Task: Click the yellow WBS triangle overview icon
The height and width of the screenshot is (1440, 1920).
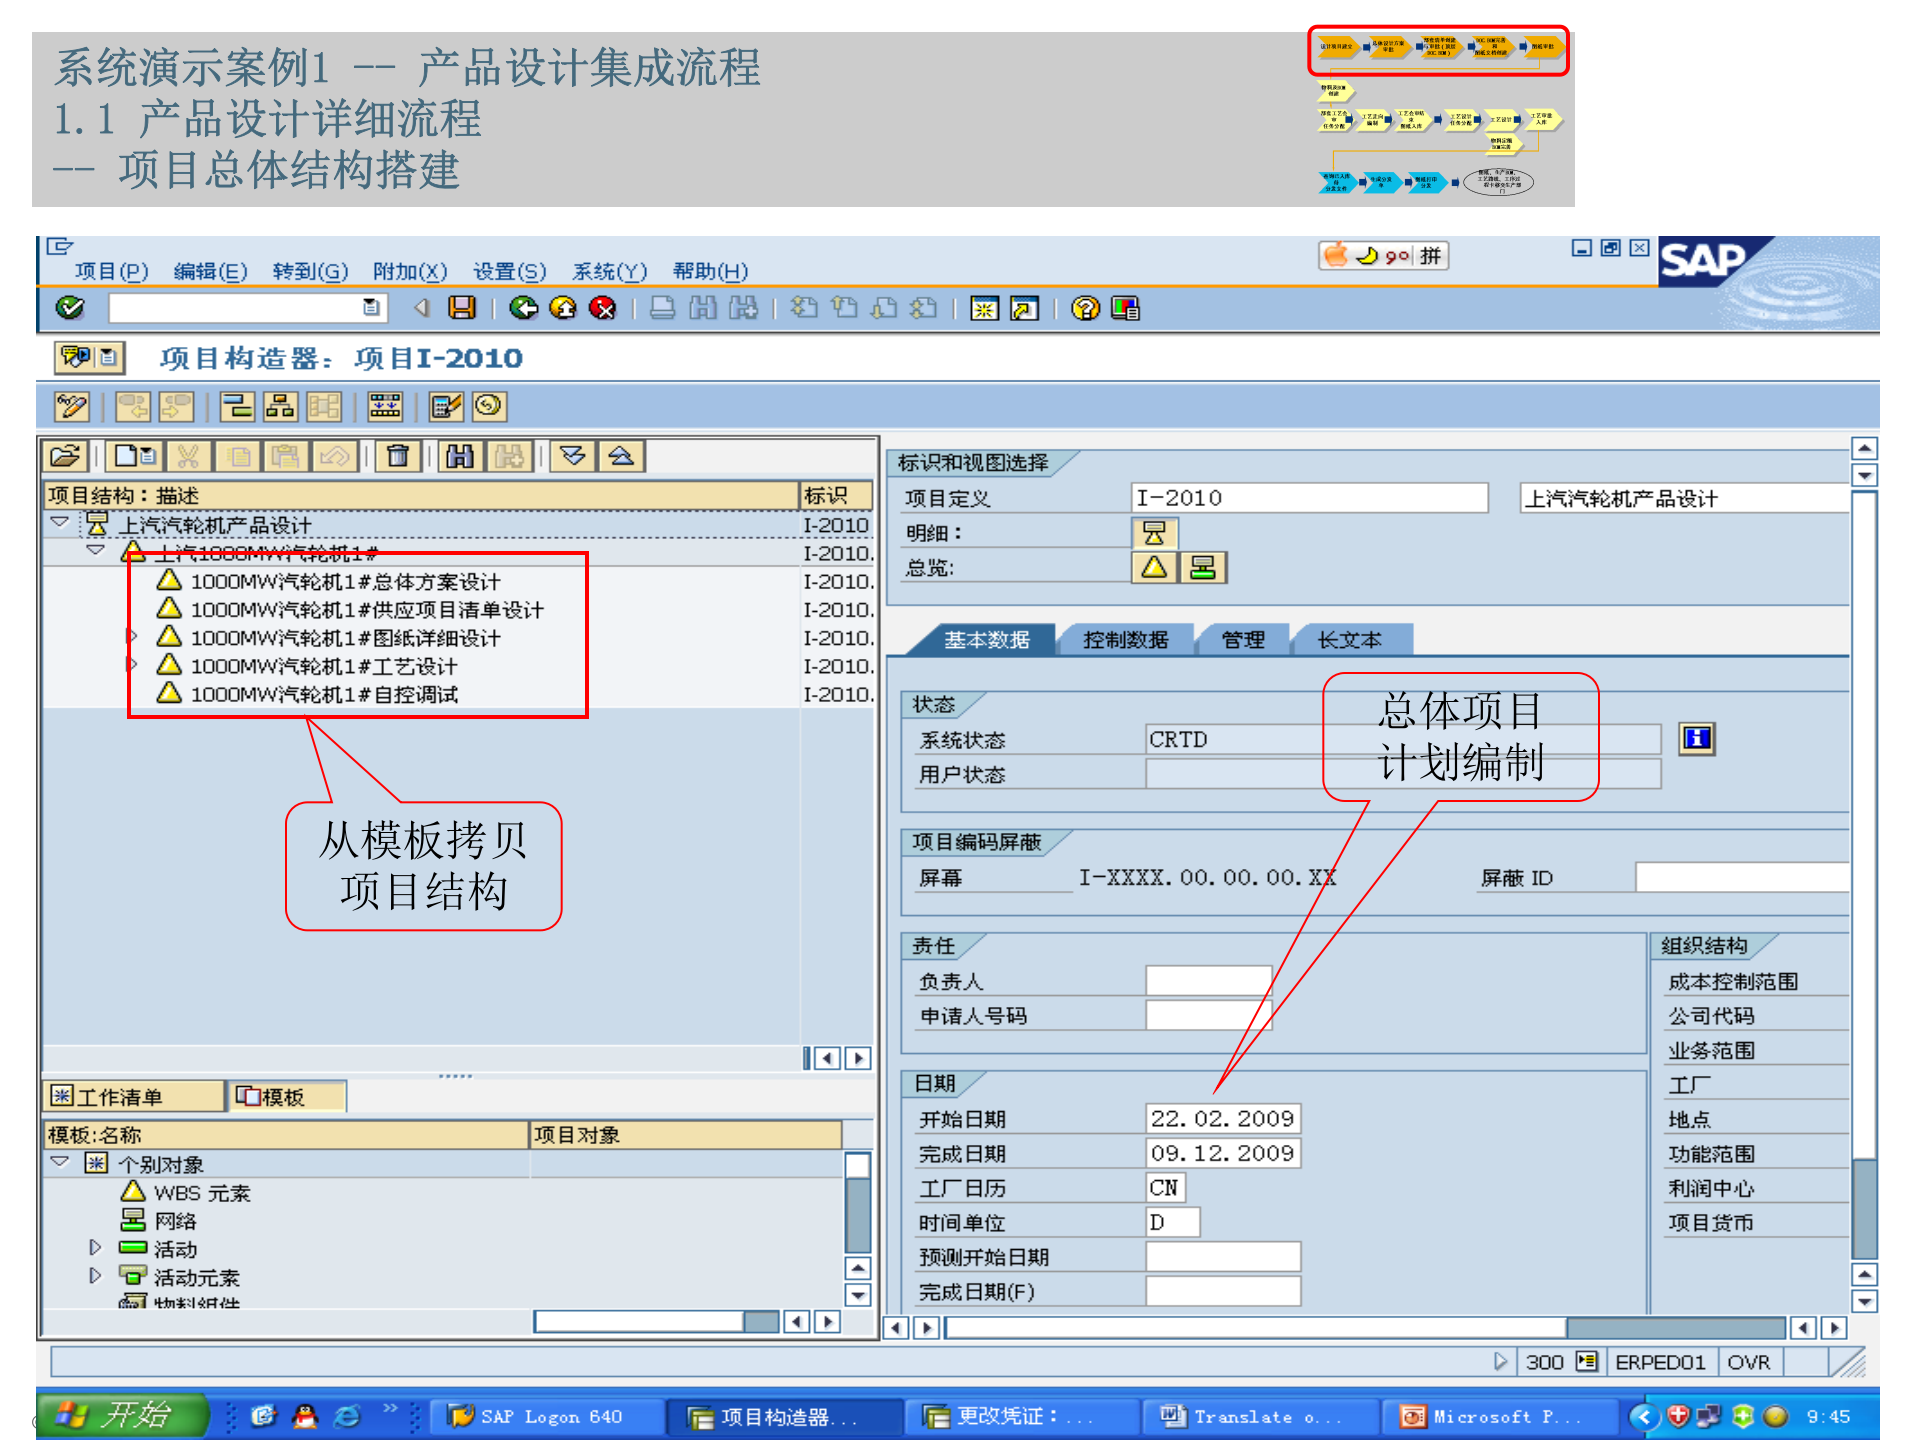Action: tap(1153, 567)
